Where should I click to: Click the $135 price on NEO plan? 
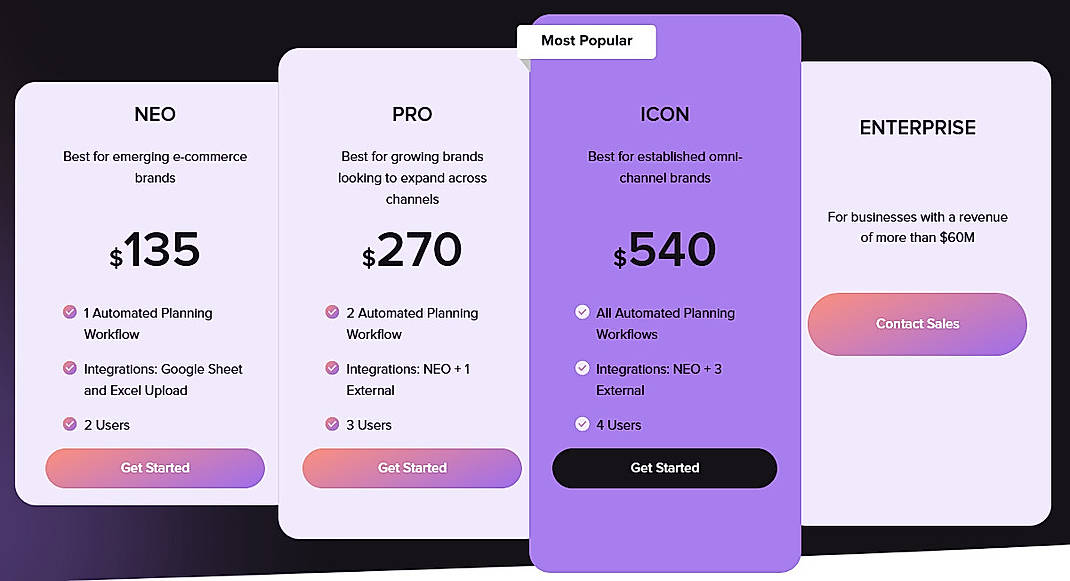(x=155, y=251)
